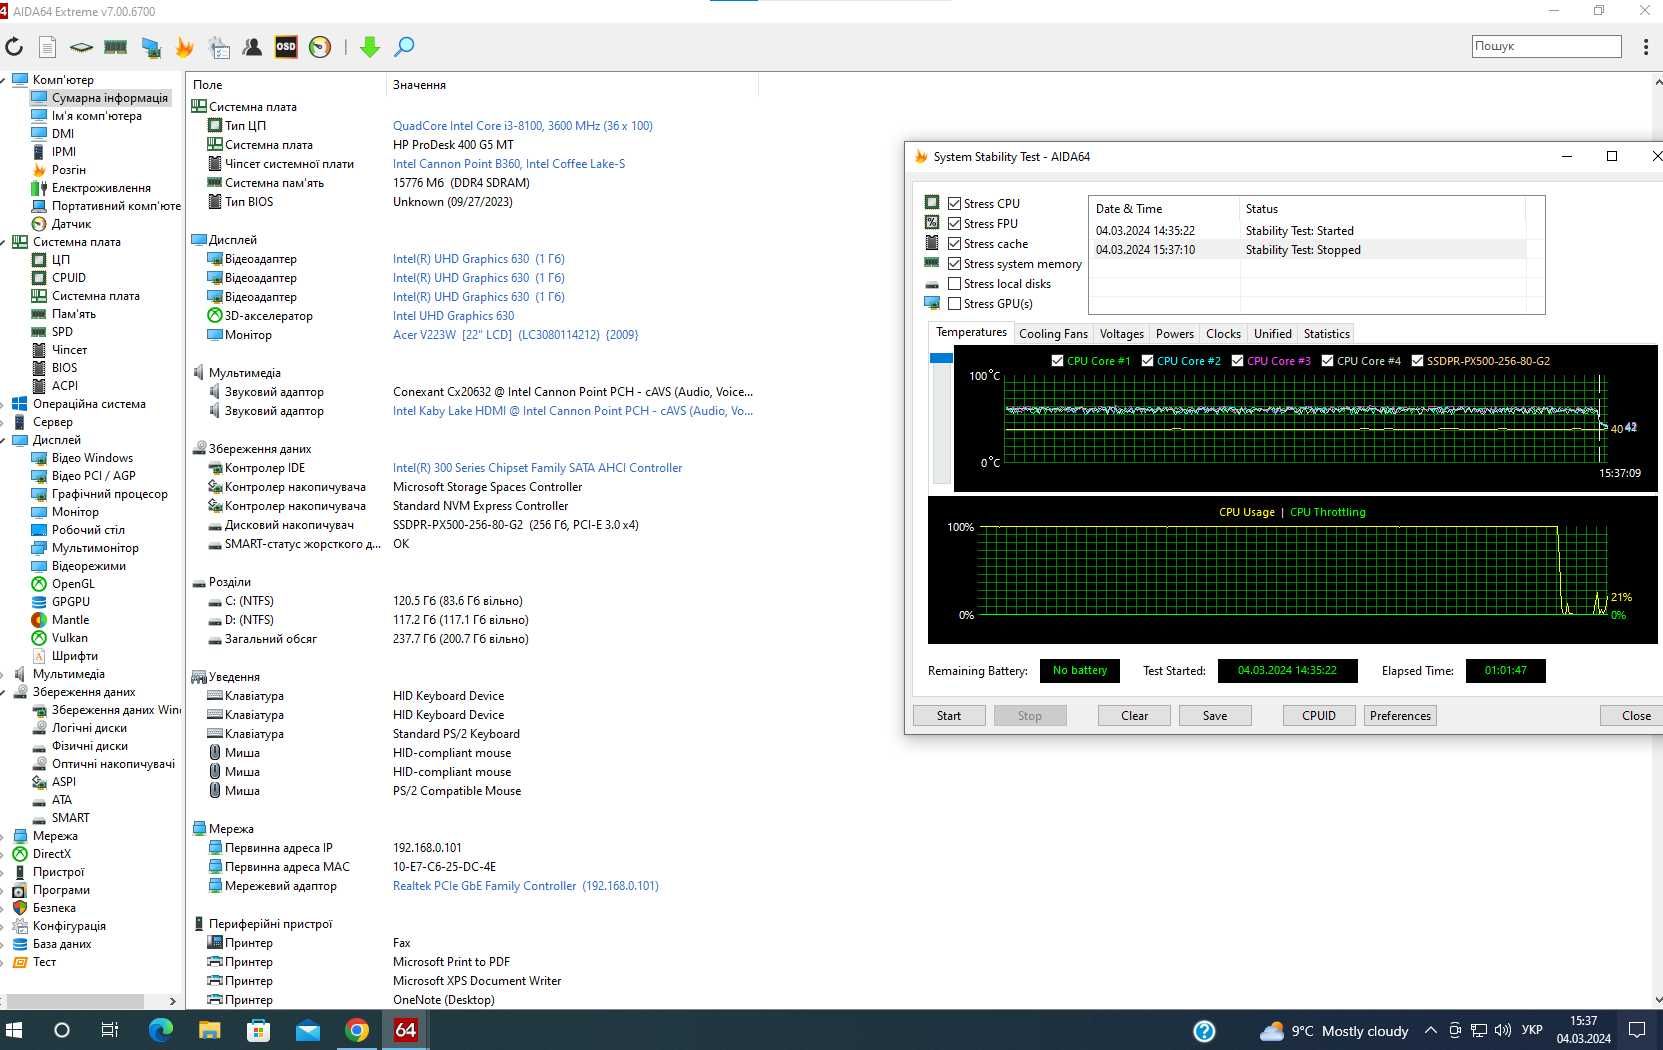Select the Розгін tree item

click(x=69, y=170)
